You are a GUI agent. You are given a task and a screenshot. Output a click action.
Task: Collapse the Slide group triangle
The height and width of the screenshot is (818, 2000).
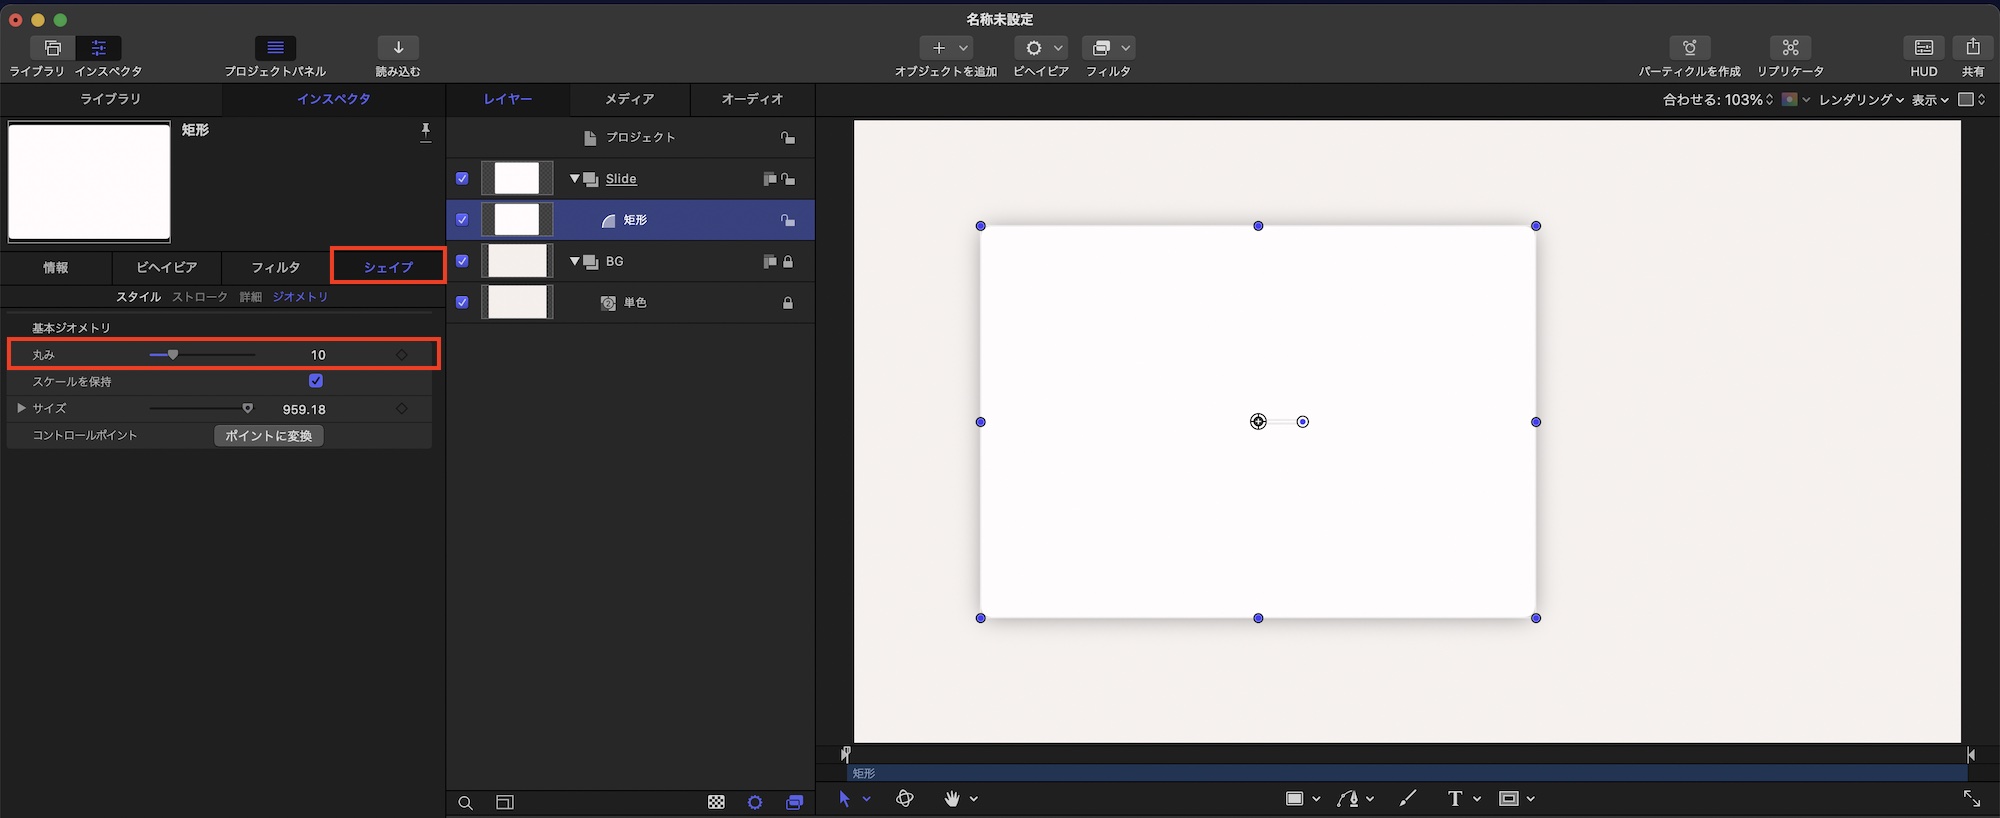pos(575,179)
